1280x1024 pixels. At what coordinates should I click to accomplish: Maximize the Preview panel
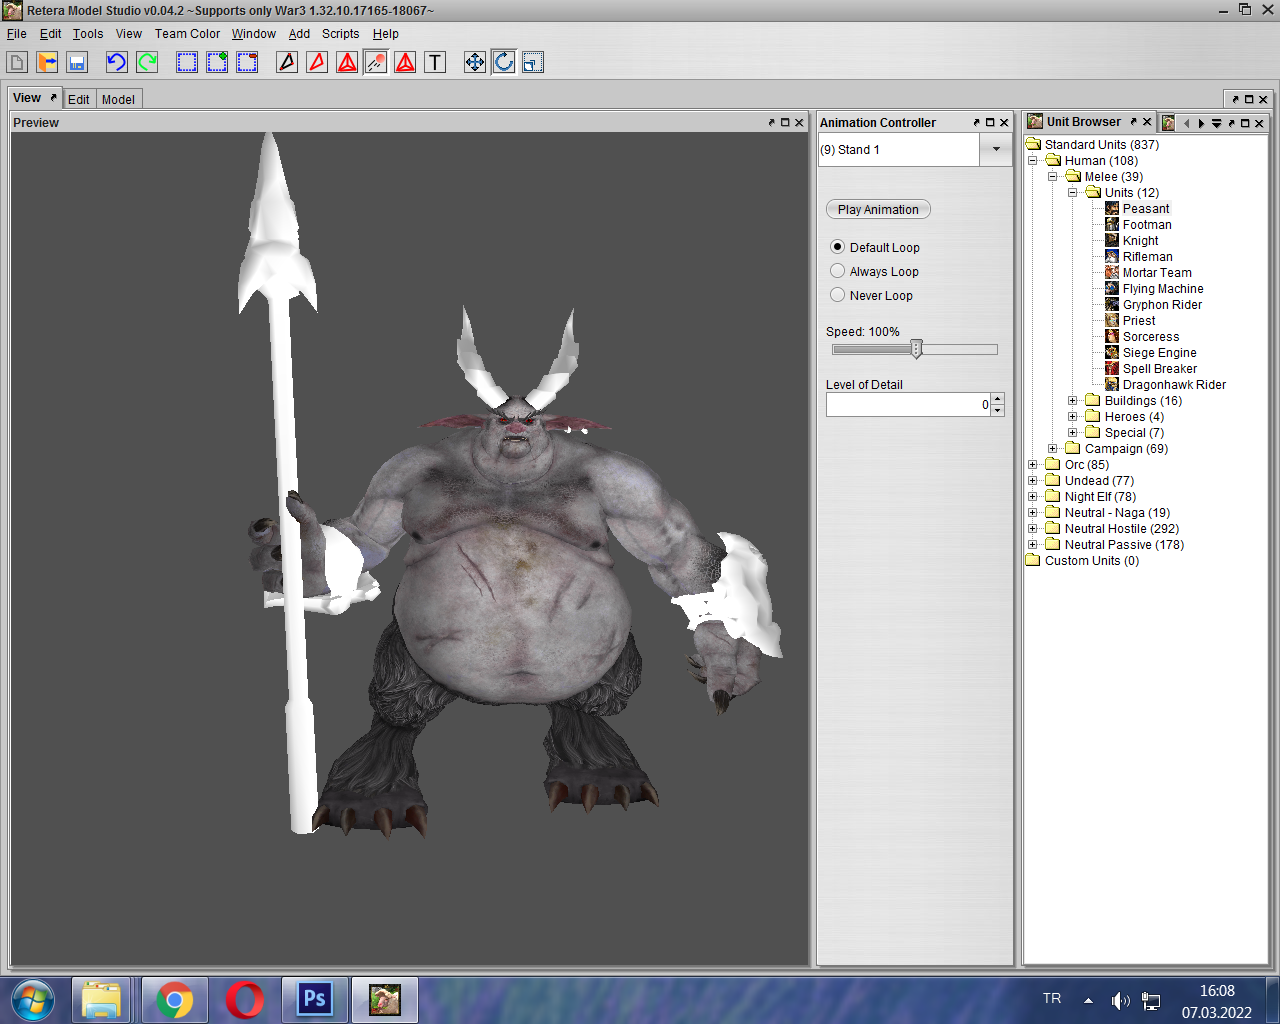tap(785, 122)
